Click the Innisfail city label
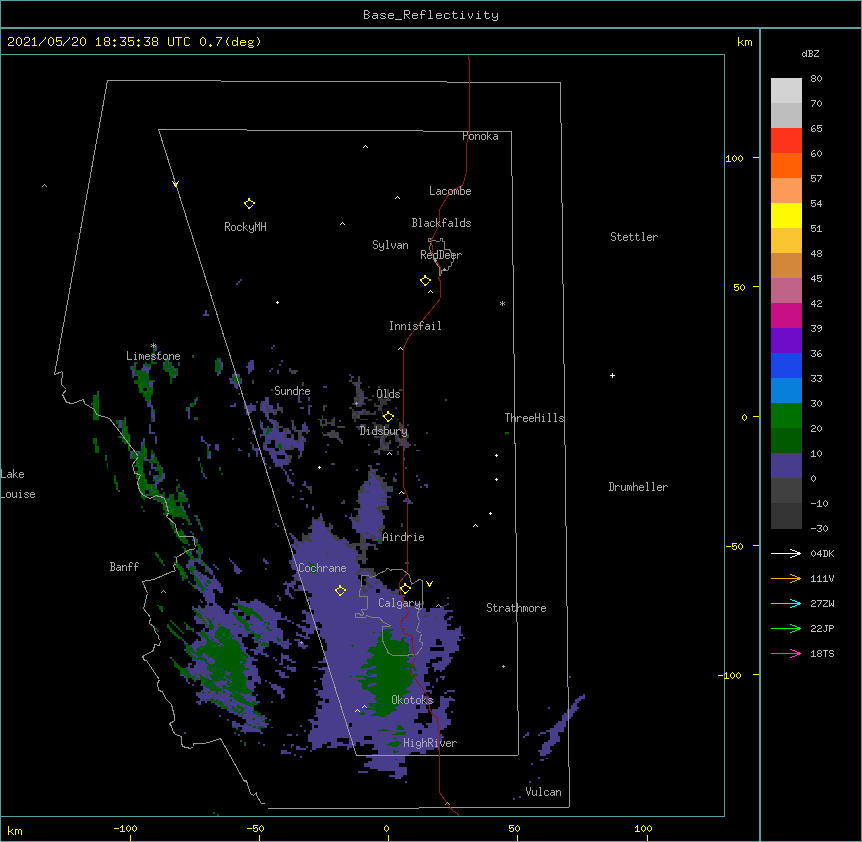 click(x=415, y=326)
